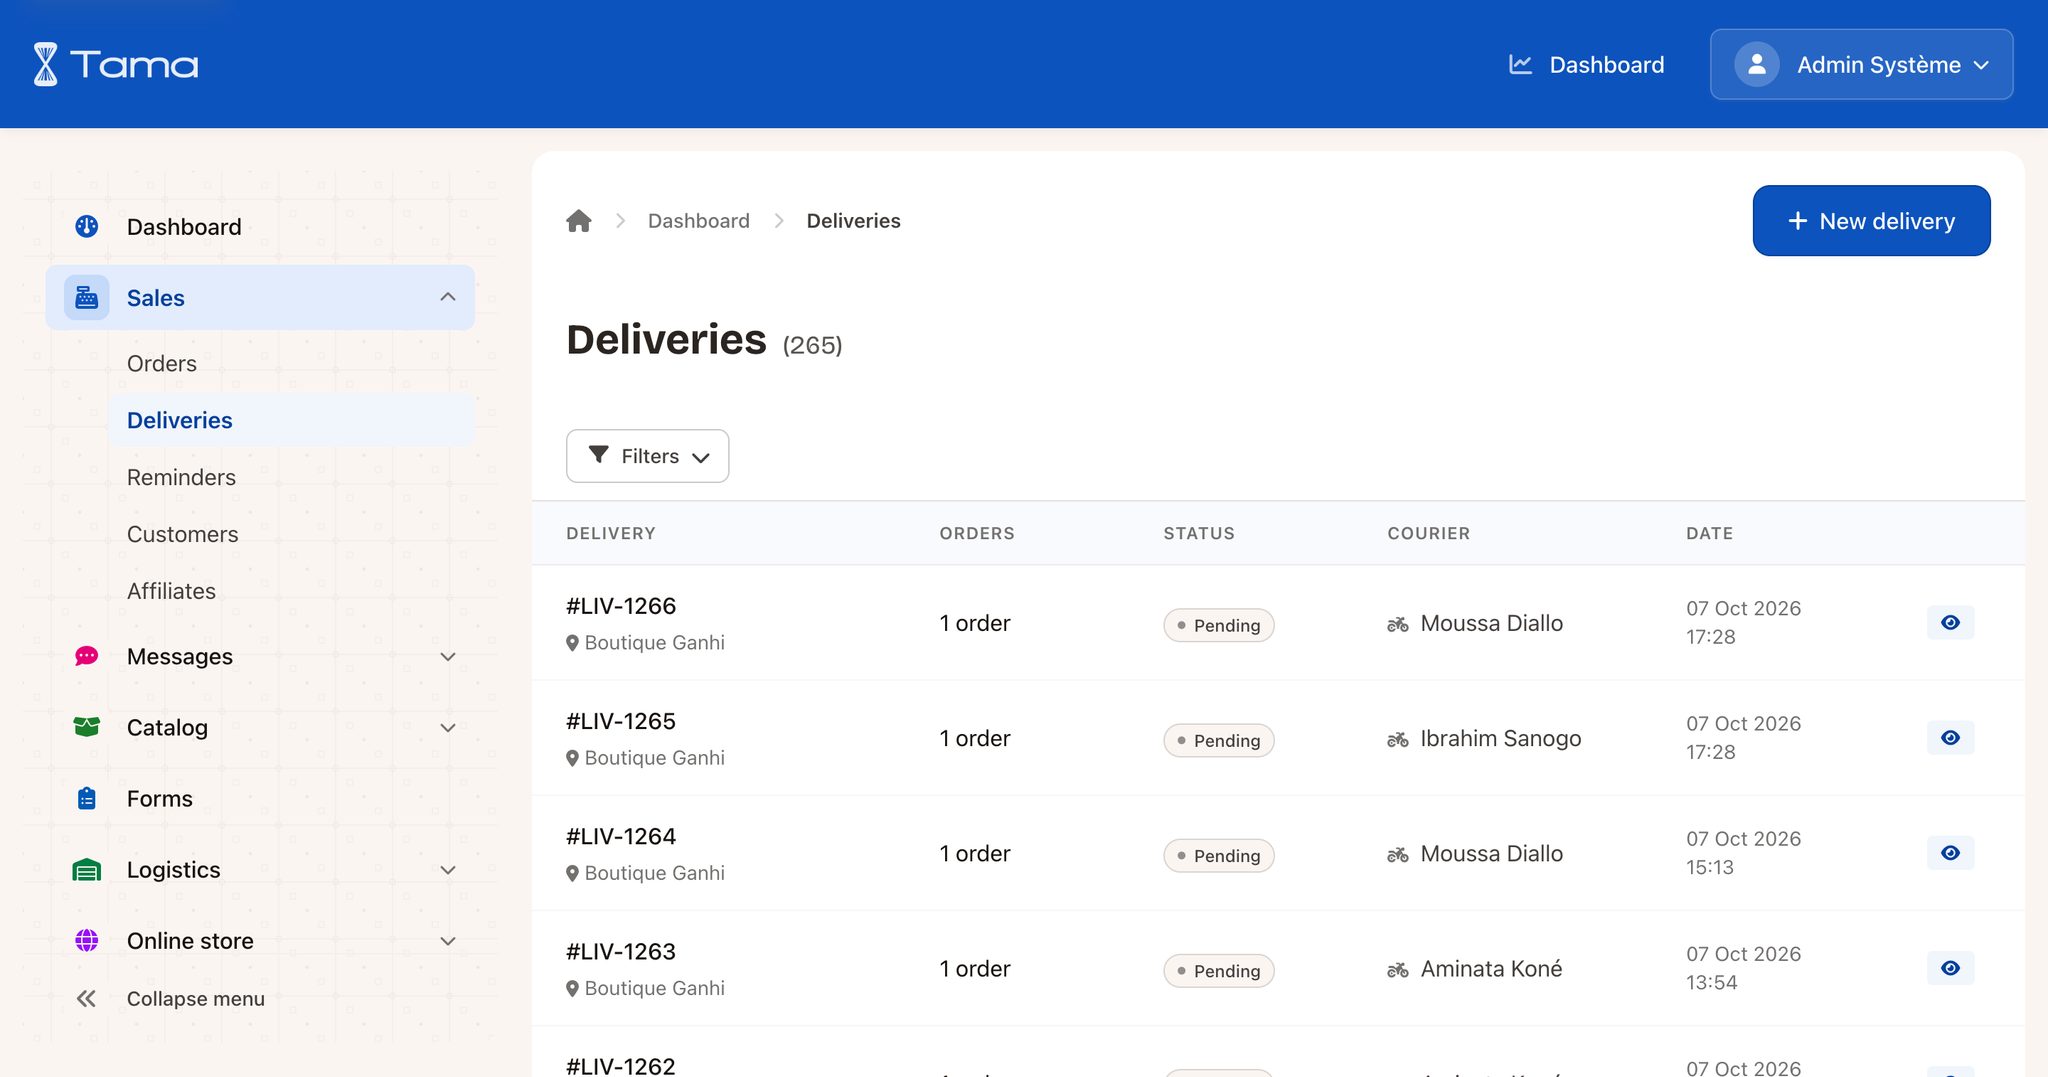Viewport: 2048px width, 1077px height.
Task: Open the Filters dropdown
Action: (647, 456)
